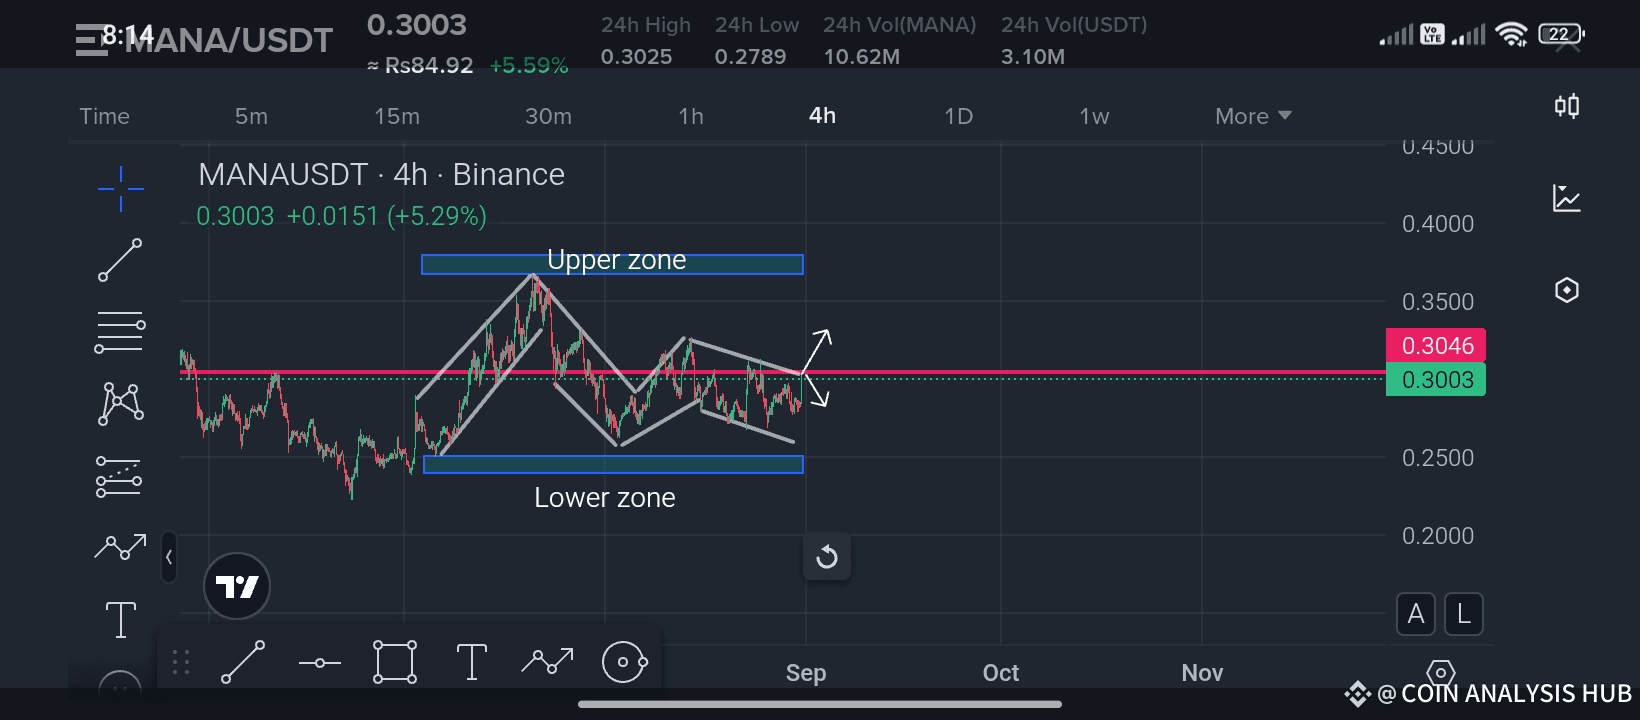Collapse the left drawing toolbar with its arrow
The height and width of the screenshot is (720, 1640).
click(x=169, y=557)
